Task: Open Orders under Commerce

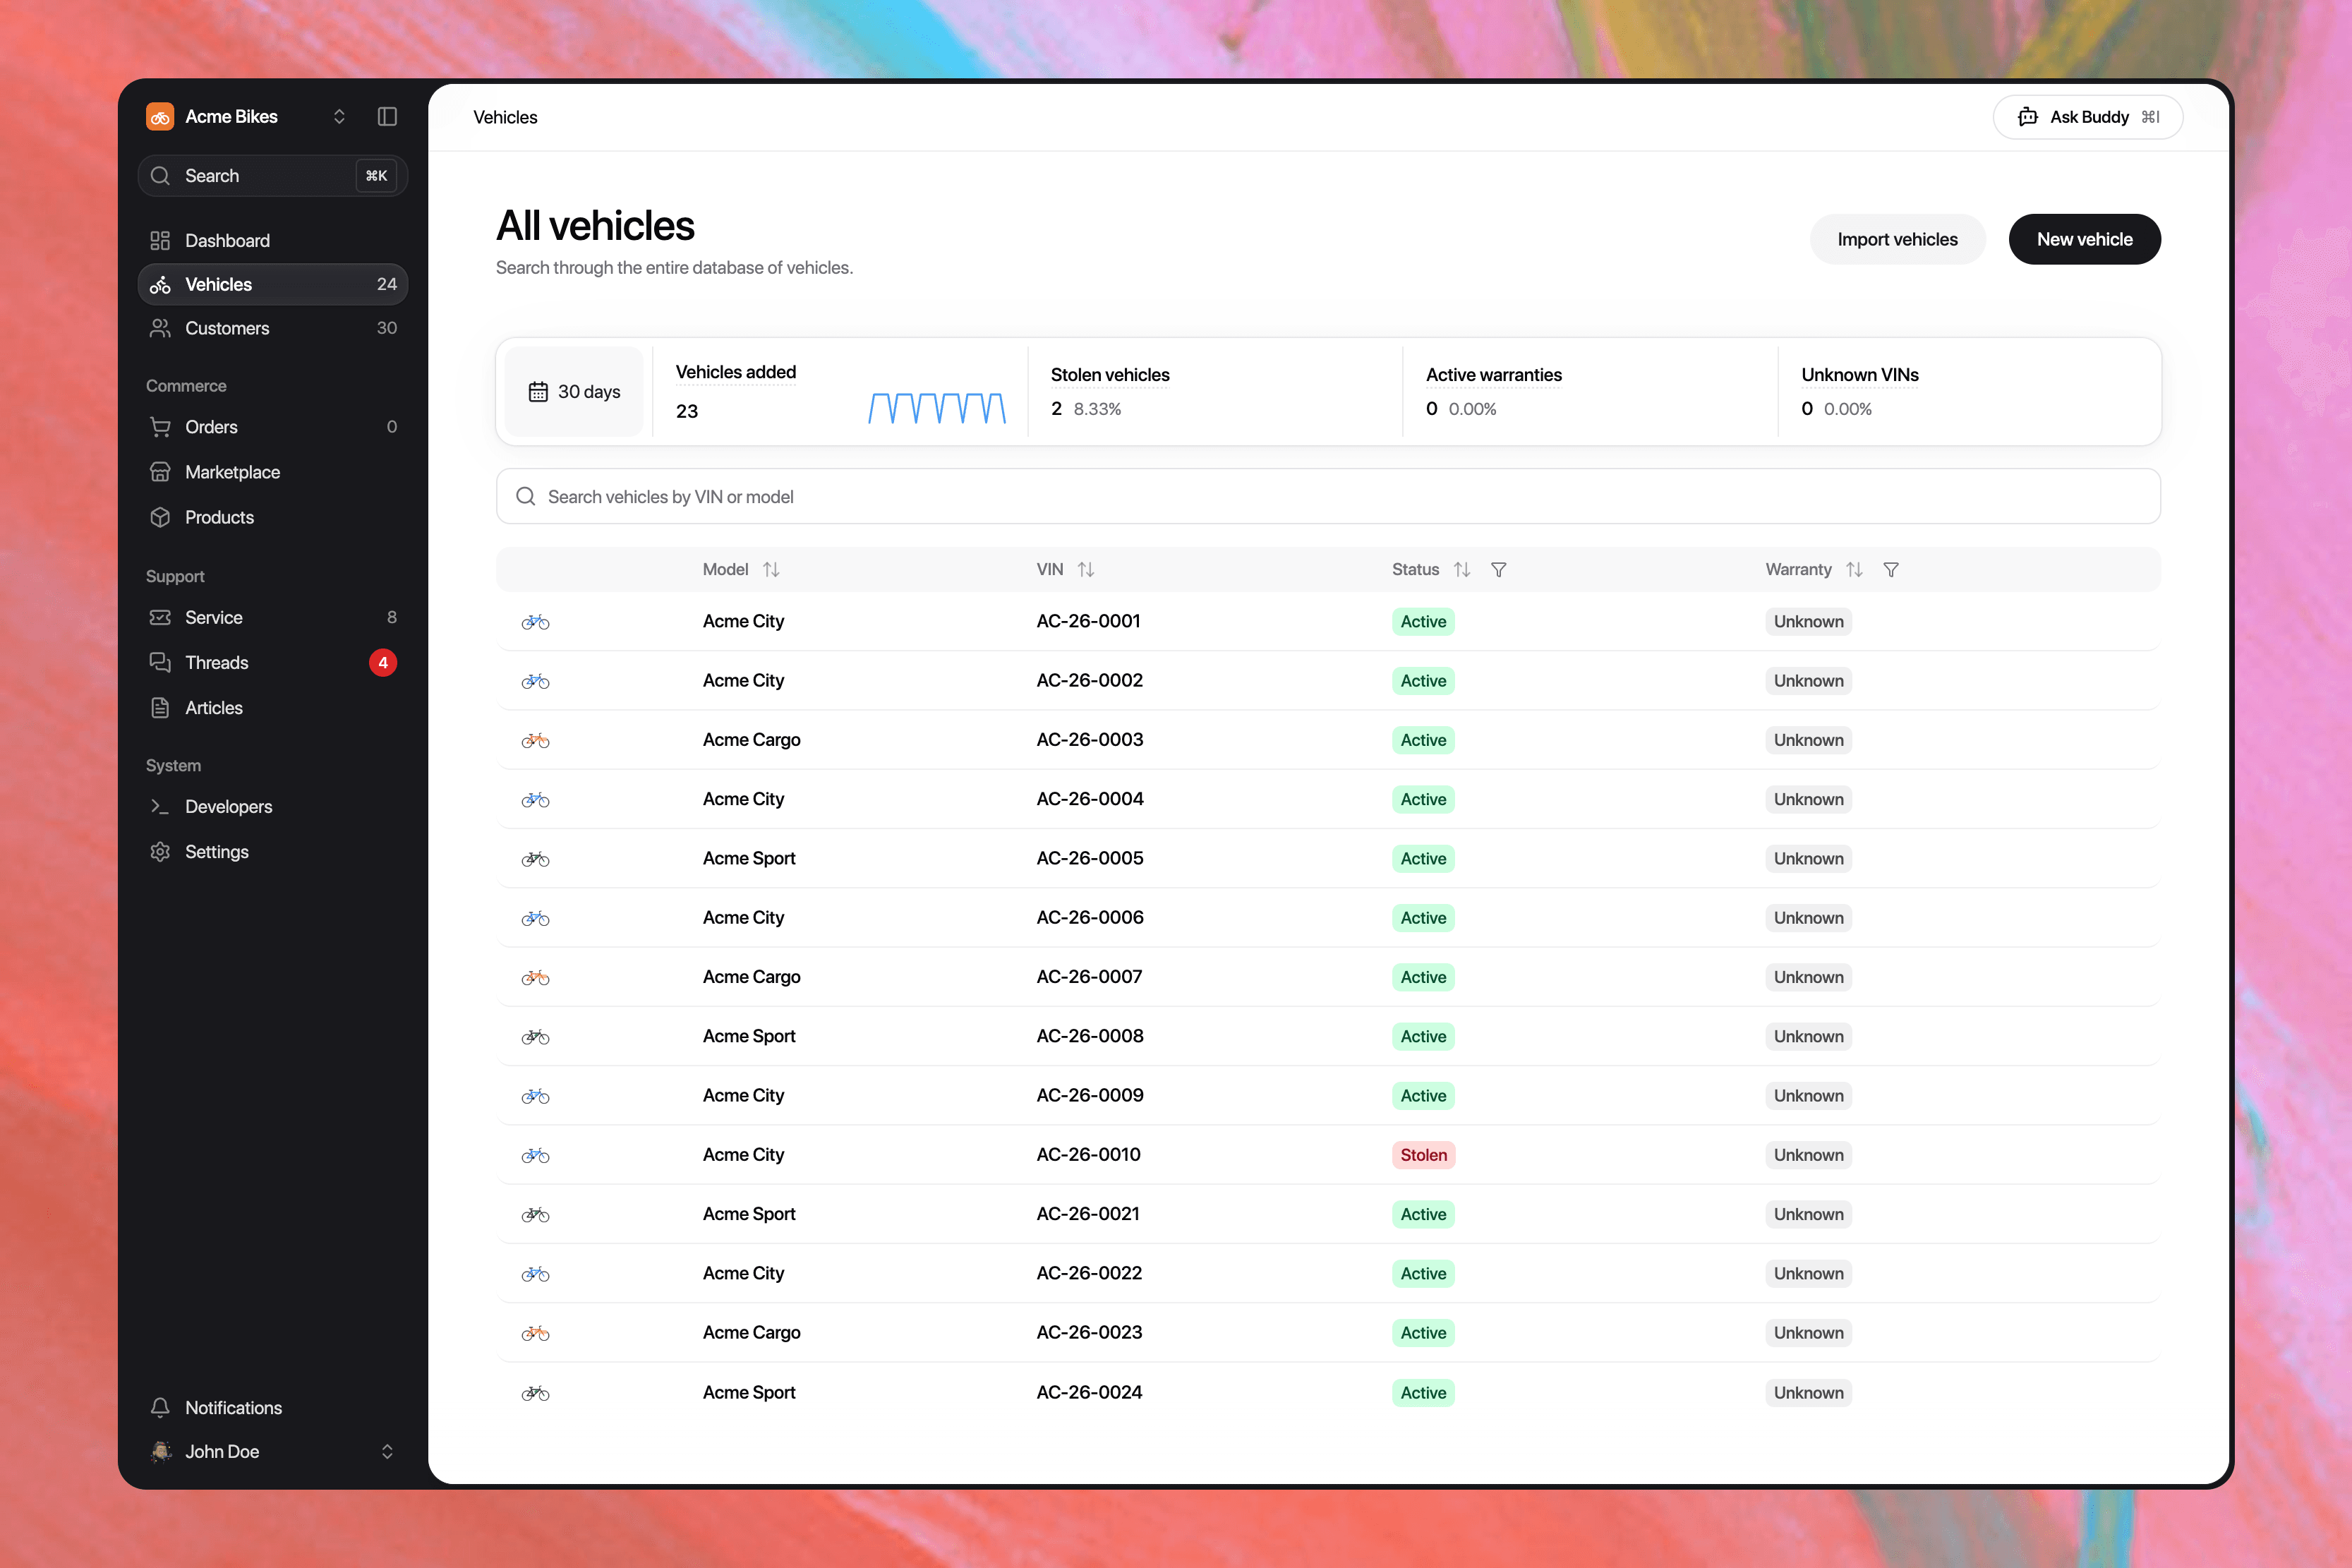Action: 272,427
